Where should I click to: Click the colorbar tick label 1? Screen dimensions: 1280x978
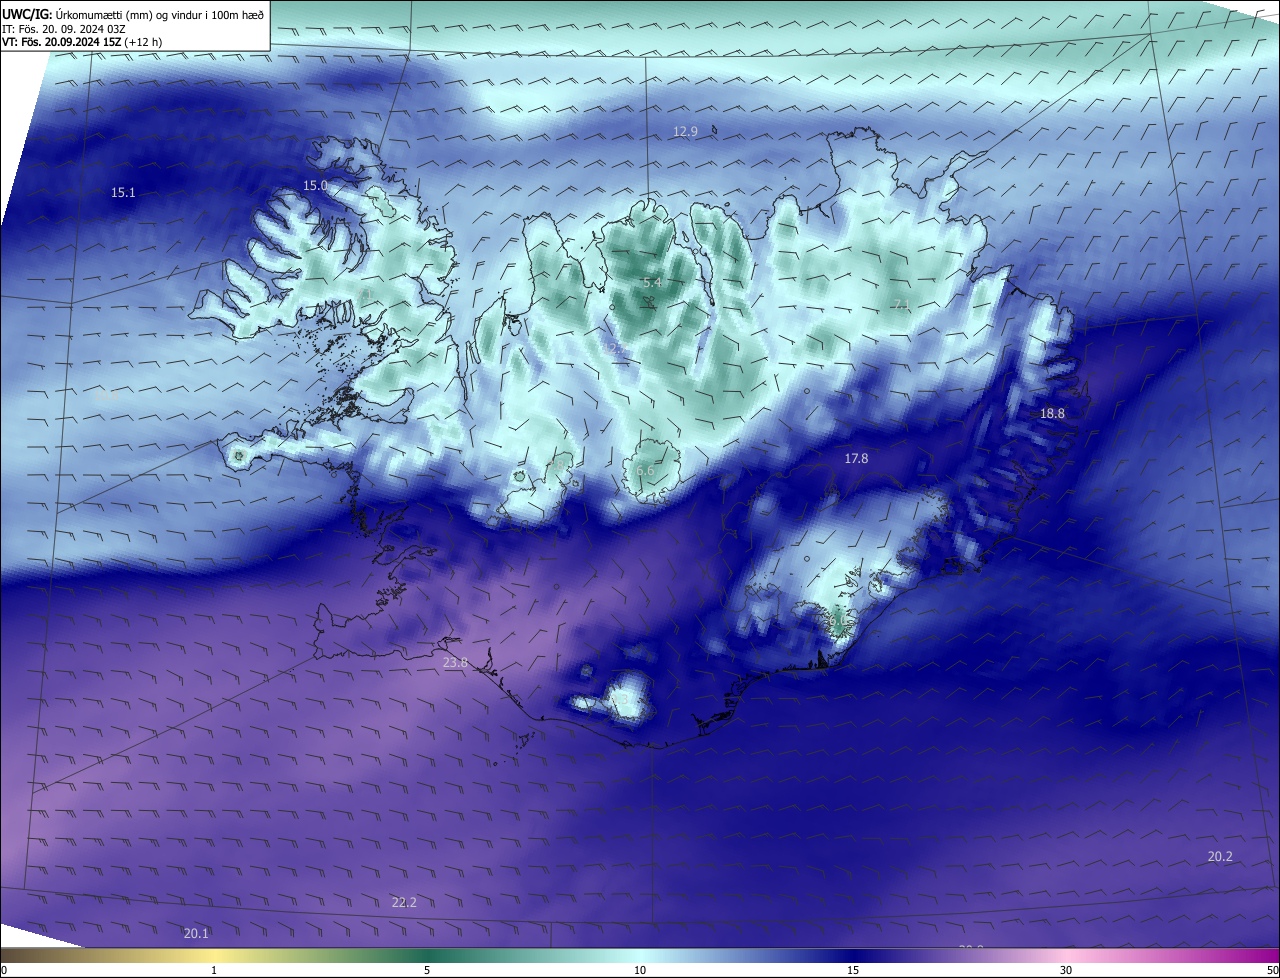click(214, 970)
